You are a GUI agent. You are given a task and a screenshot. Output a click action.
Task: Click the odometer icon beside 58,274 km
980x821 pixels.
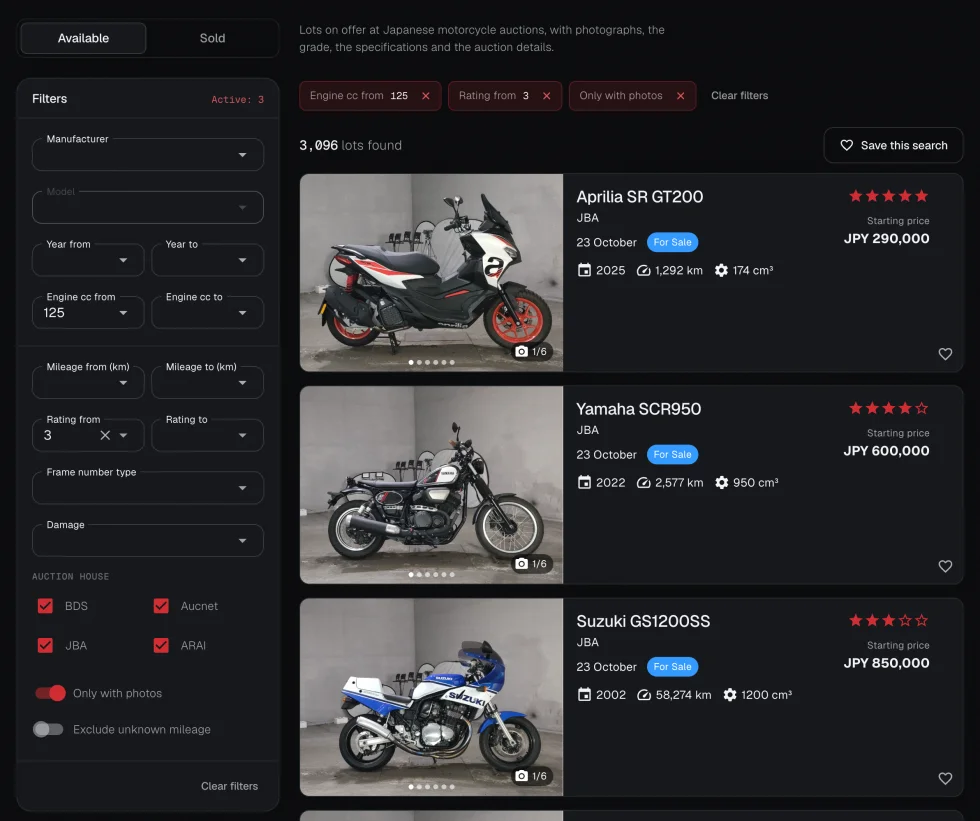click(644, 695)
